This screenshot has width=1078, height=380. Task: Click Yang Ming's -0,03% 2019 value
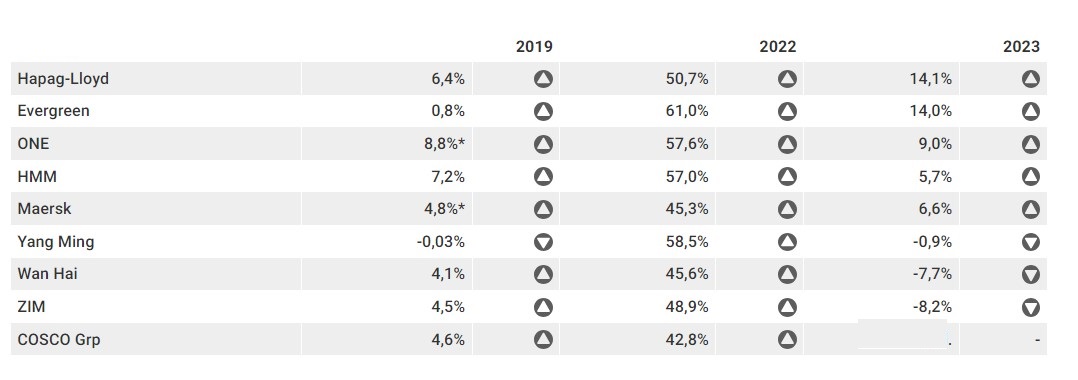click(x=441, y=242)
